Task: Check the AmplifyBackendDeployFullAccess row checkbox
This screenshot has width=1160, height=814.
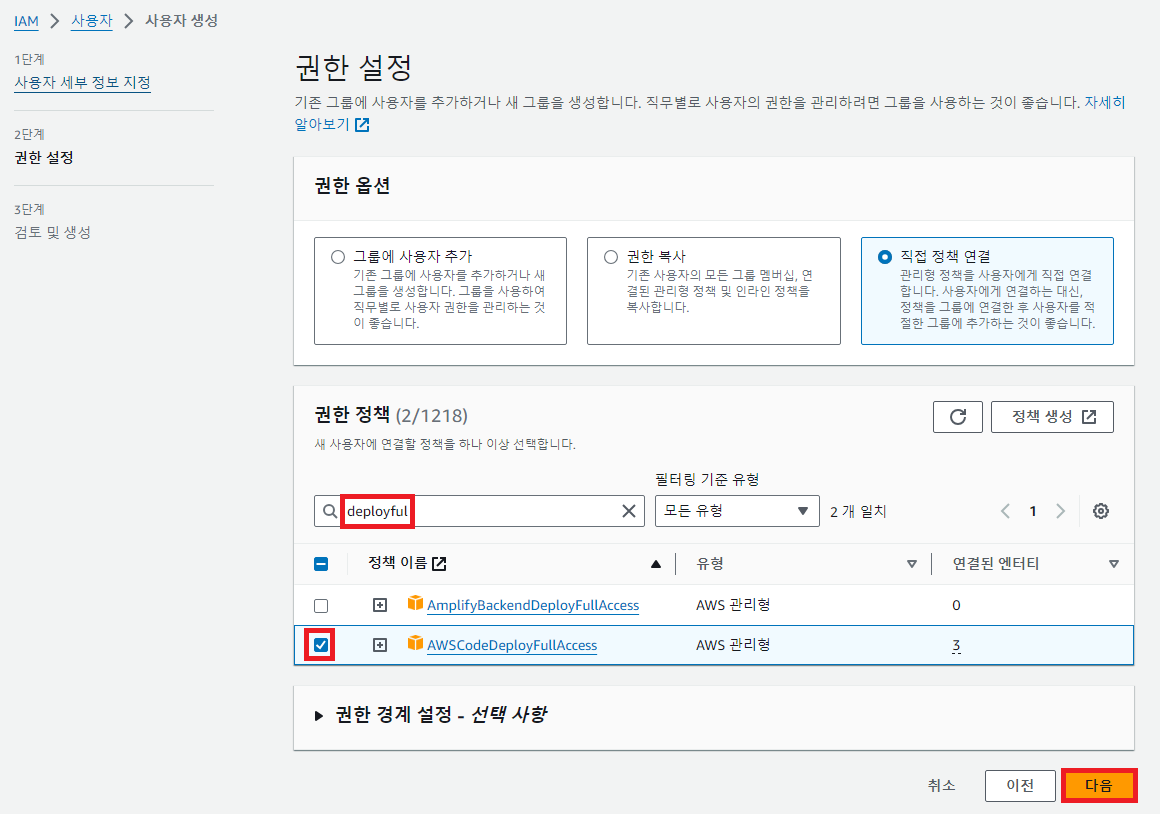Action: (x=321, y=605)
